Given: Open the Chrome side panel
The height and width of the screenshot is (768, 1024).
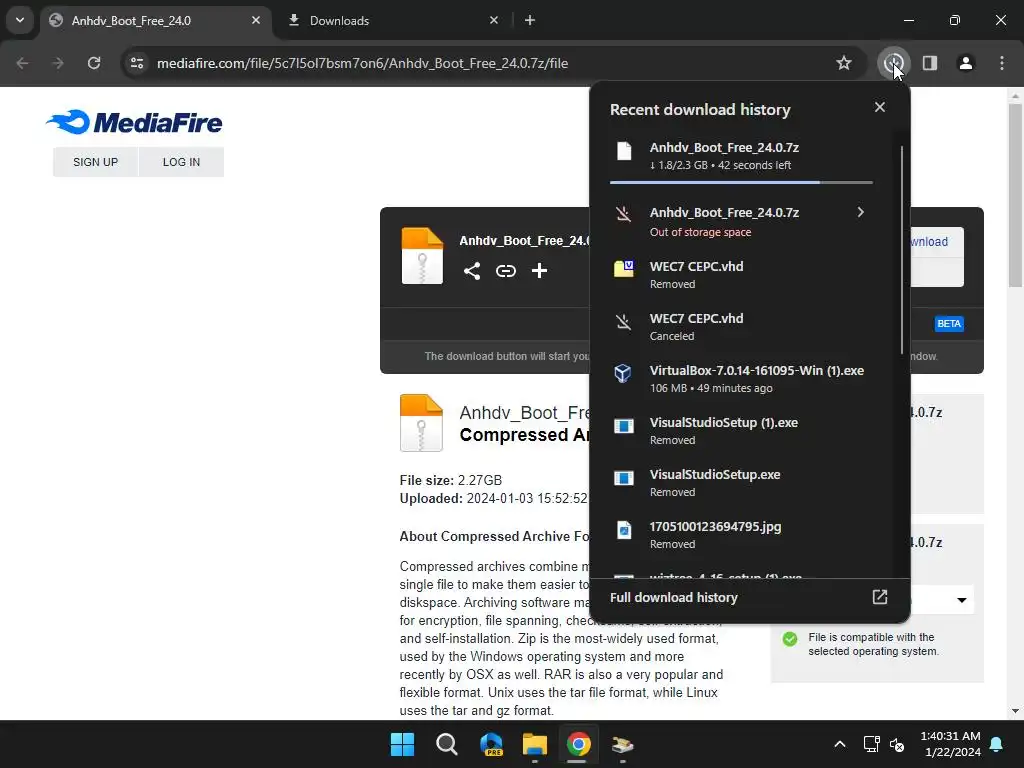Looking at the screenshot, I should click(930, 63).
